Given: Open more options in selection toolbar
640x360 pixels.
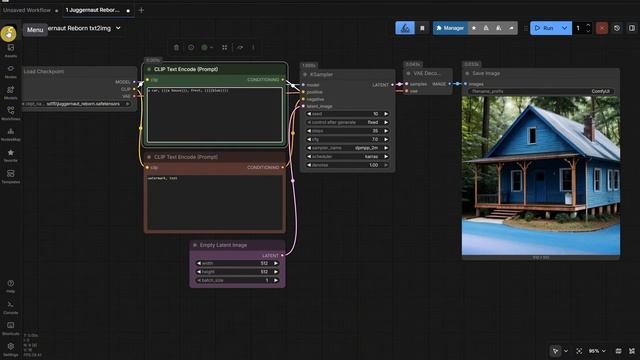Looking at the screenshot, I should (x=253, y=47).
